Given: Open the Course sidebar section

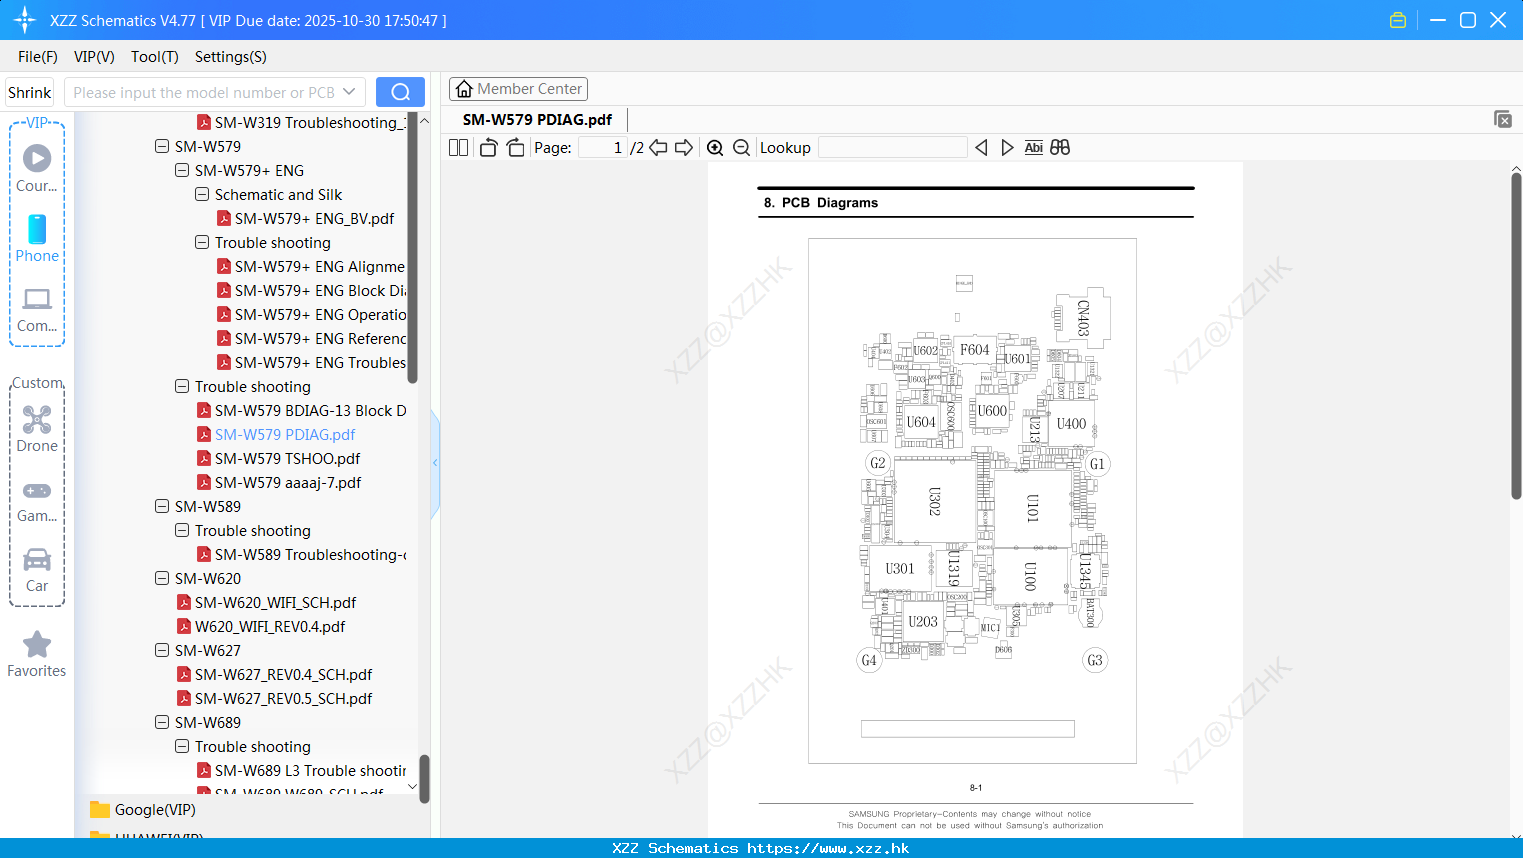Looking at the screenshot, I should [37, 168].
